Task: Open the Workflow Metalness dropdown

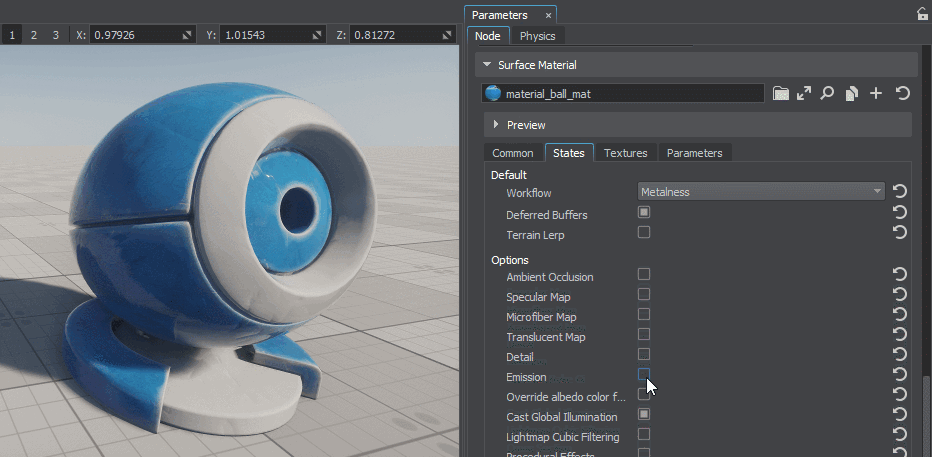Action: [762, 191]
